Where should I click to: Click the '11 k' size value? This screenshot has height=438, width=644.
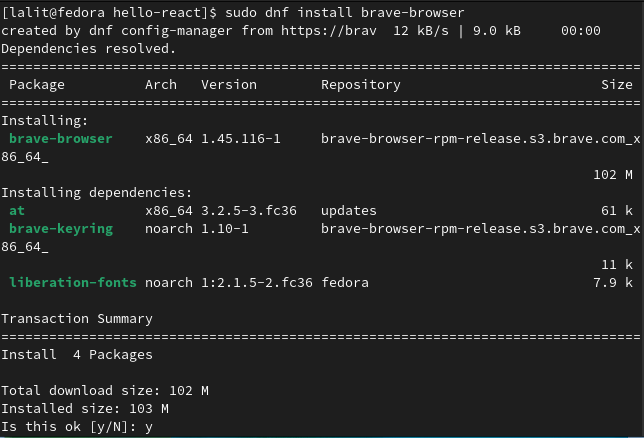pos(617,265)
